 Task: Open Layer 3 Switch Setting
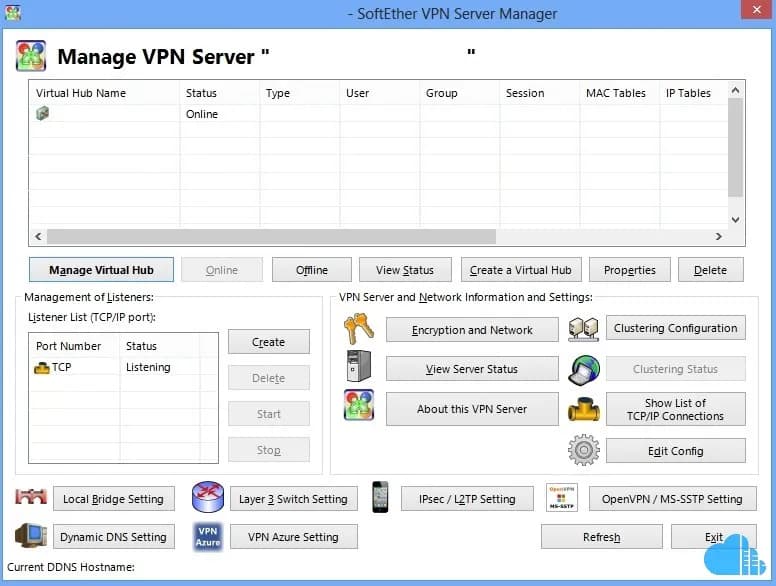(293, 499)
